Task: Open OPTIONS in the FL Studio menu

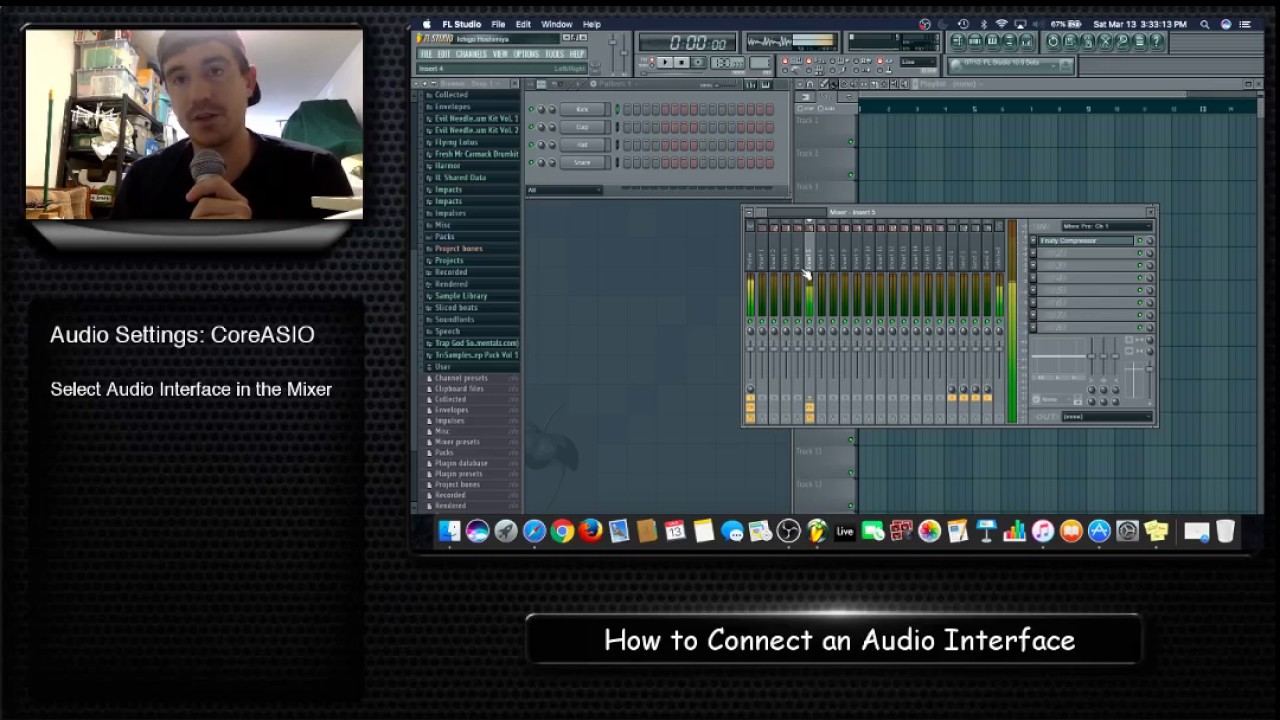Action: [x=527, y=54]
